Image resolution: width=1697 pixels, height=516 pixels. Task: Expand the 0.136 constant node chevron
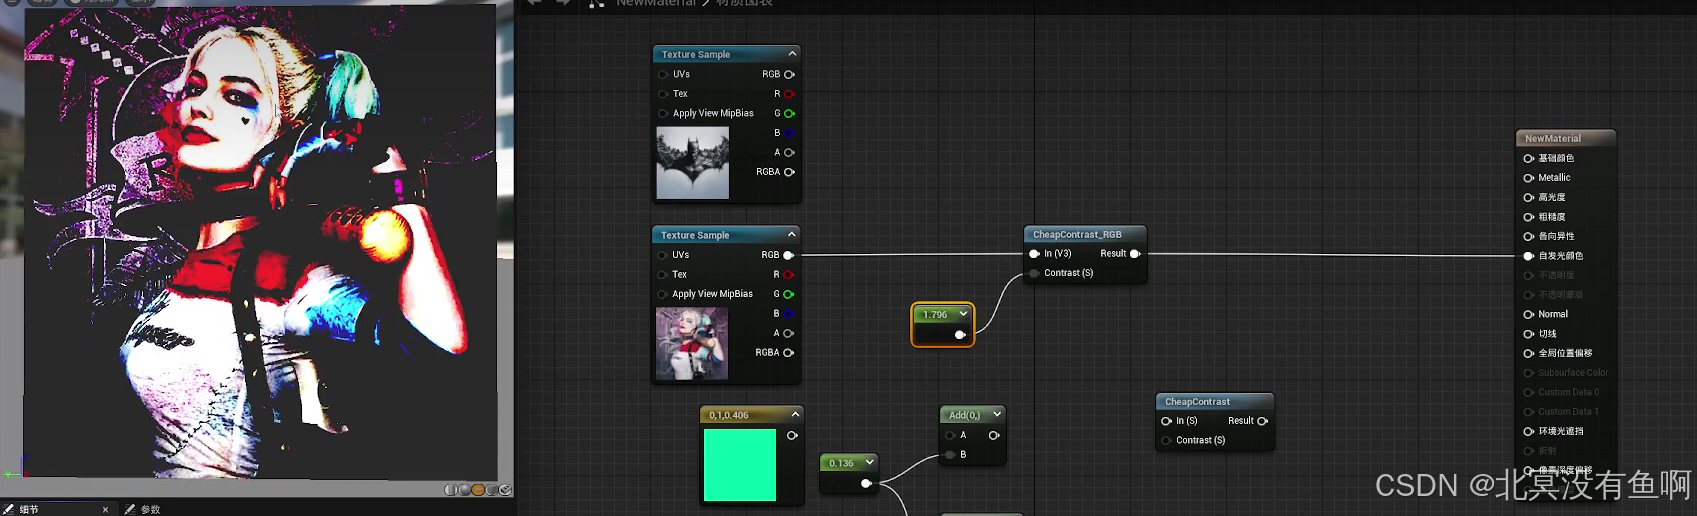870,462
